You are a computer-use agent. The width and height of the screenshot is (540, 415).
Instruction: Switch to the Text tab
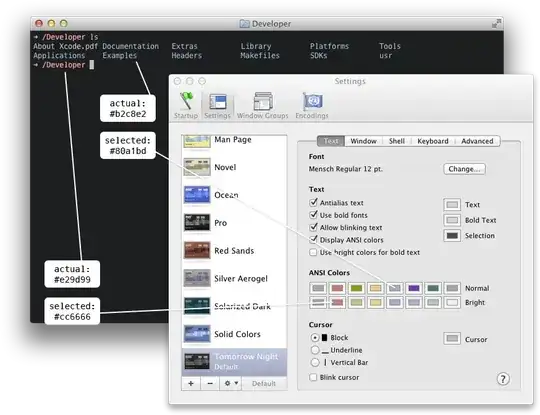coord(331,141)
